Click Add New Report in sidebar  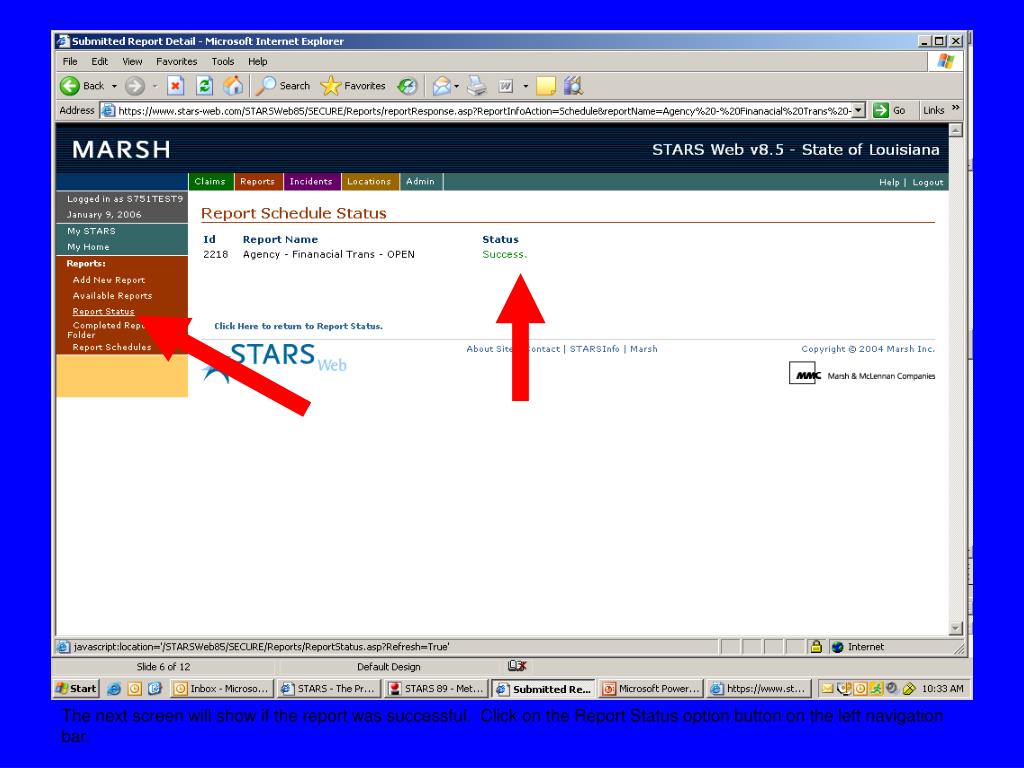(109, 280)
